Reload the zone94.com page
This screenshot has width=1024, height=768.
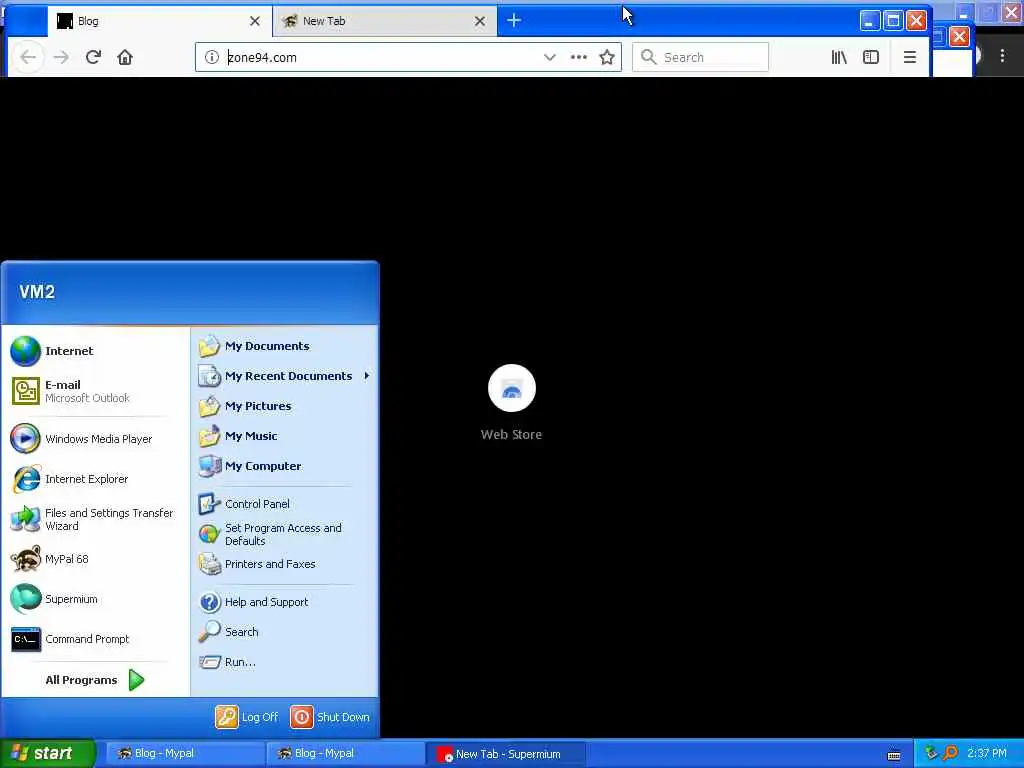click(93, 57)
